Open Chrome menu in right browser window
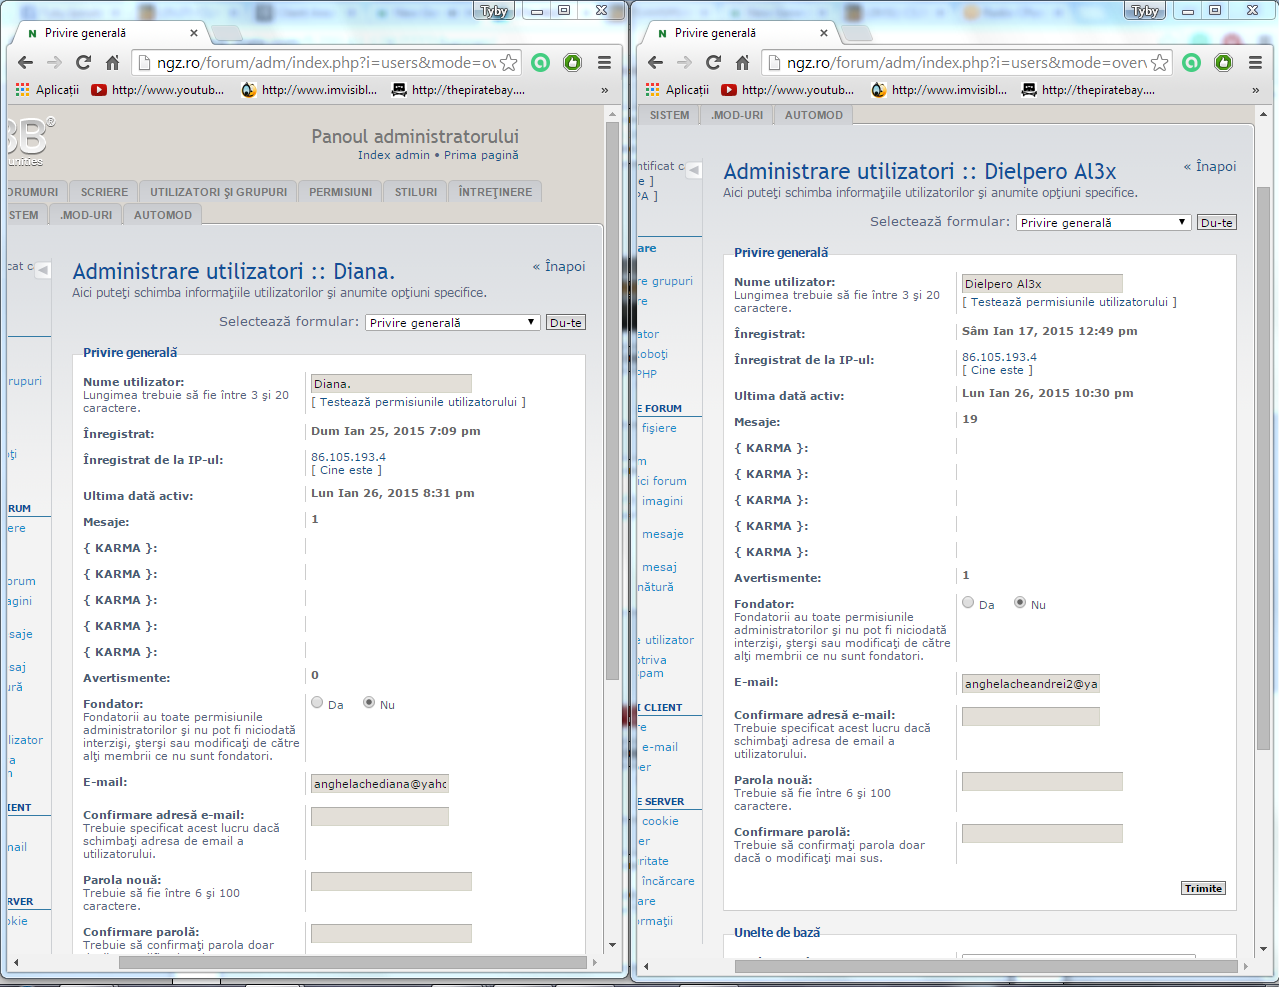This screenshot has width=1279, height=987. [x=1255, y=62]
